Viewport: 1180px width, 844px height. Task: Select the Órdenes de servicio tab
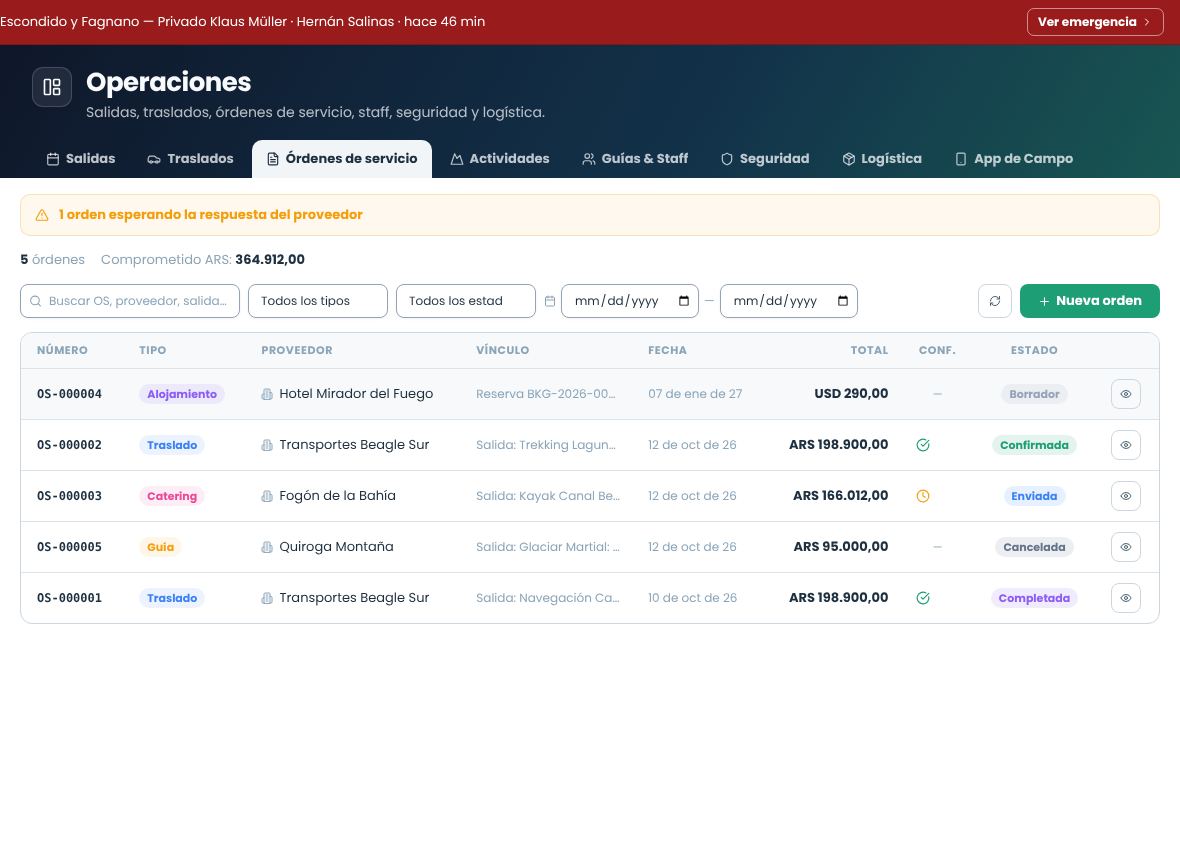coord(342,159)
